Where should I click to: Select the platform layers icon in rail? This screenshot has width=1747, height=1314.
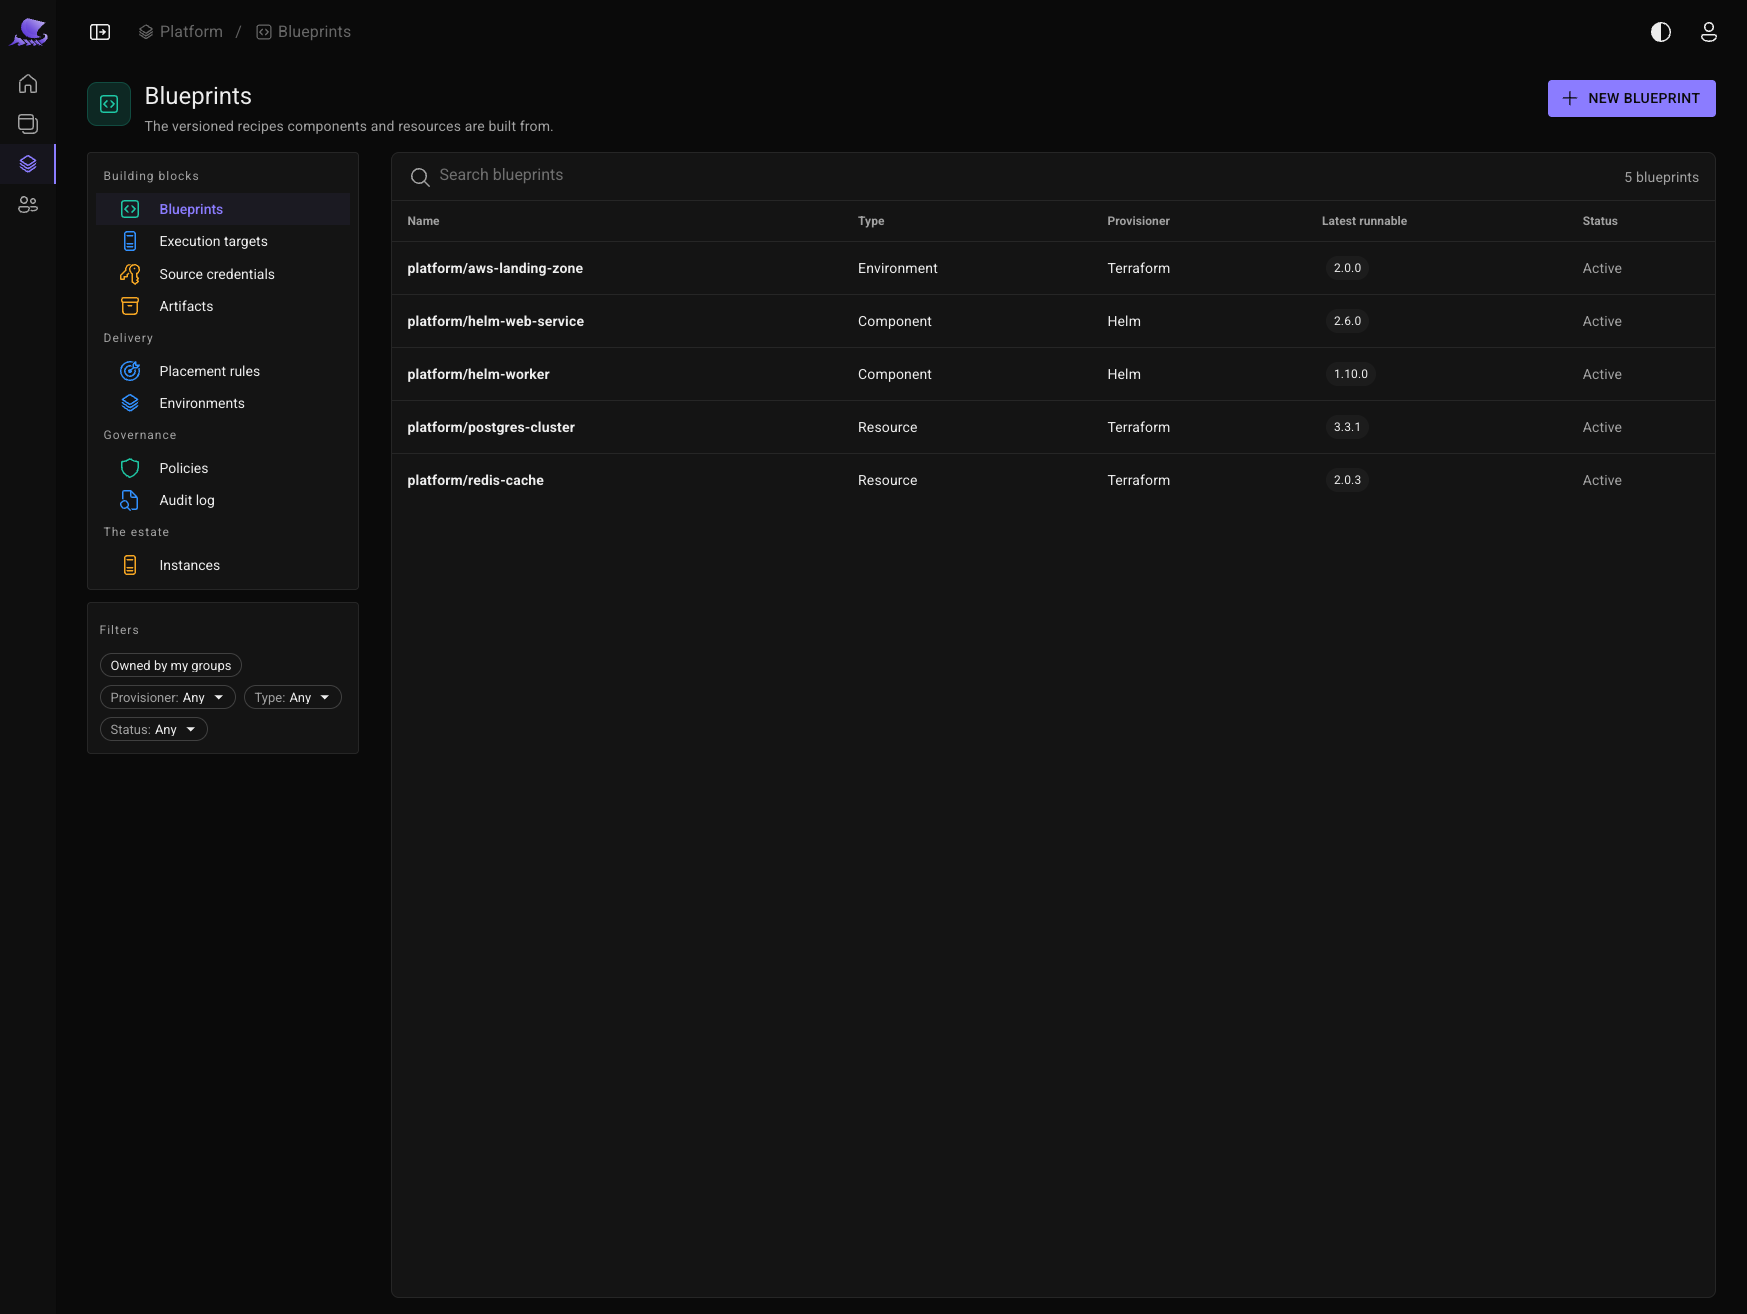pos(28,164)
